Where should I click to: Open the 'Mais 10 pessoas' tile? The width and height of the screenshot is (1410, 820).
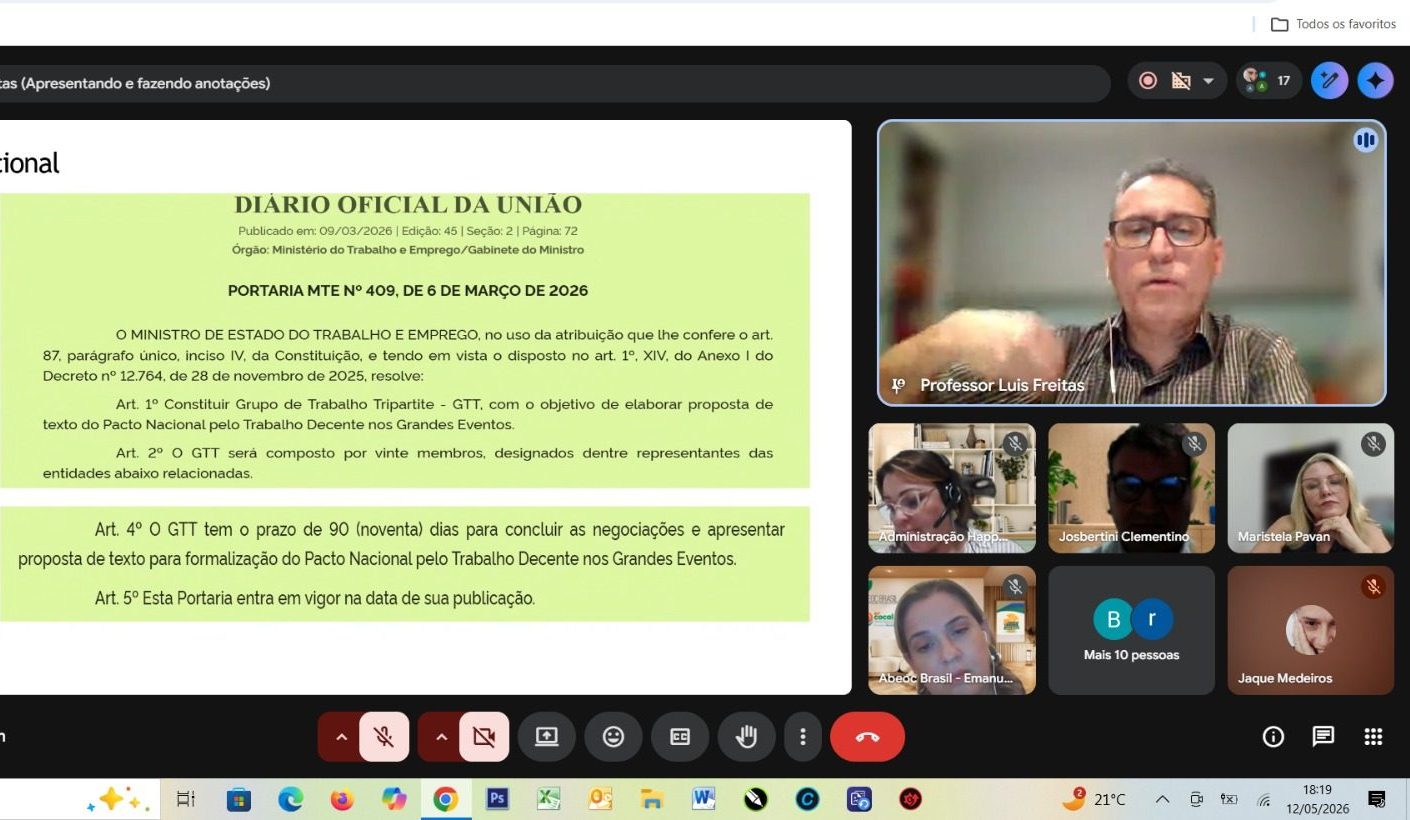(1131, 630)
